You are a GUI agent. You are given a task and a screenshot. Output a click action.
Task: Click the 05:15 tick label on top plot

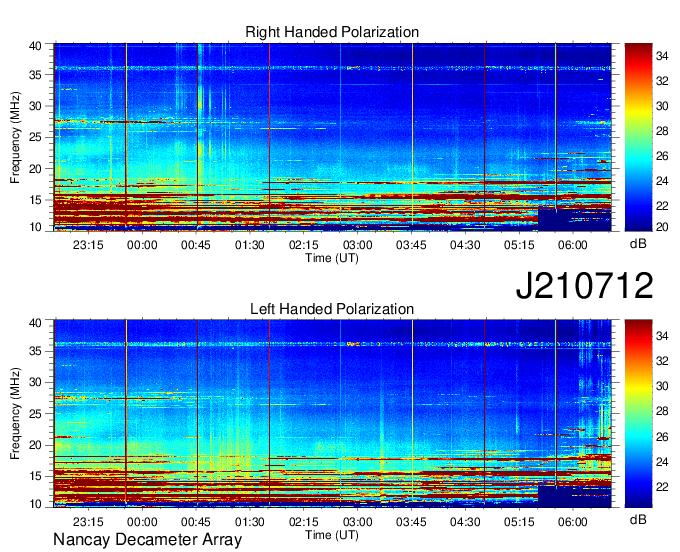[x=519, y=245]
